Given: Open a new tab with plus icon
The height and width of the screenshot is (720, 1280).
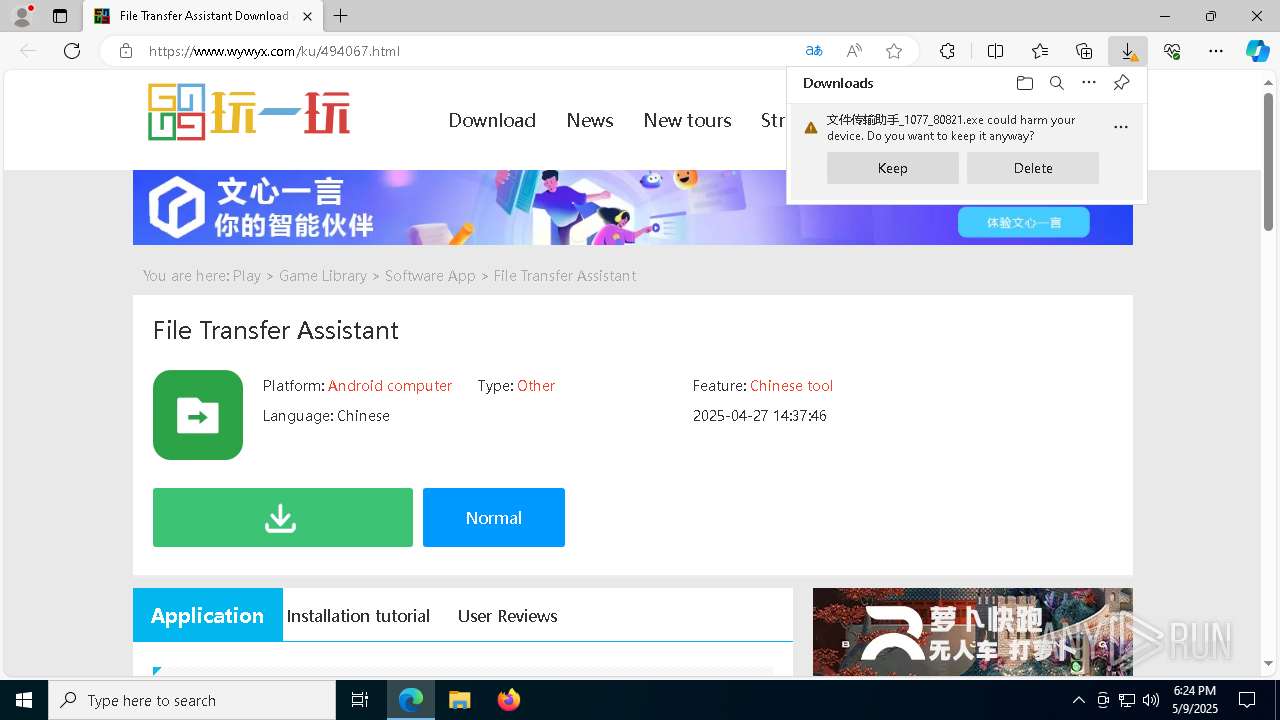Looking at the screenshot, I should click(341, 16).
